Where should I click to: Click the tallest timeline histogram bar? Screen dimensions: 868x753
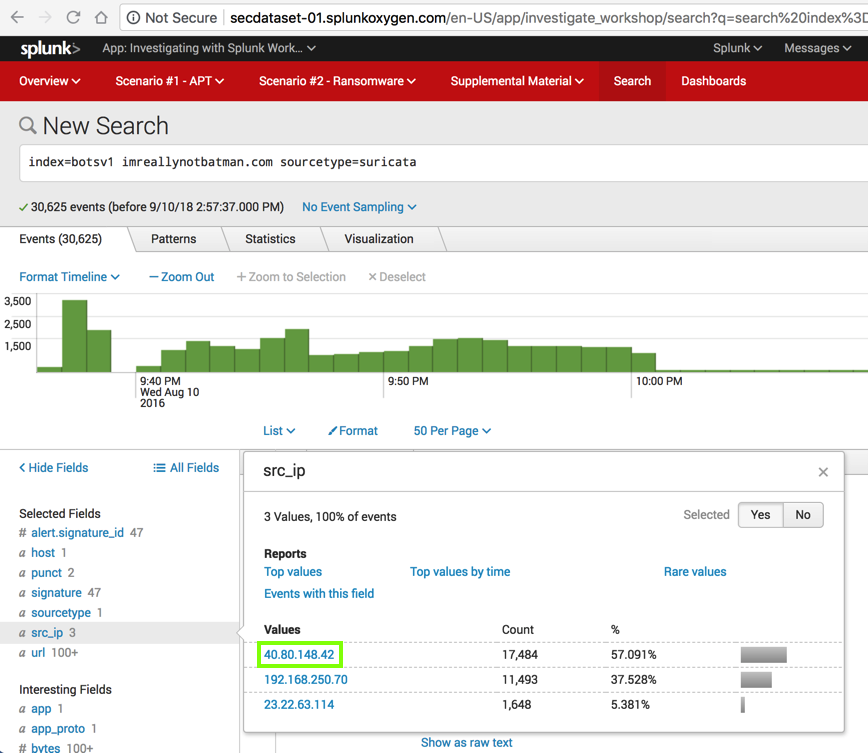click(75, 335)
